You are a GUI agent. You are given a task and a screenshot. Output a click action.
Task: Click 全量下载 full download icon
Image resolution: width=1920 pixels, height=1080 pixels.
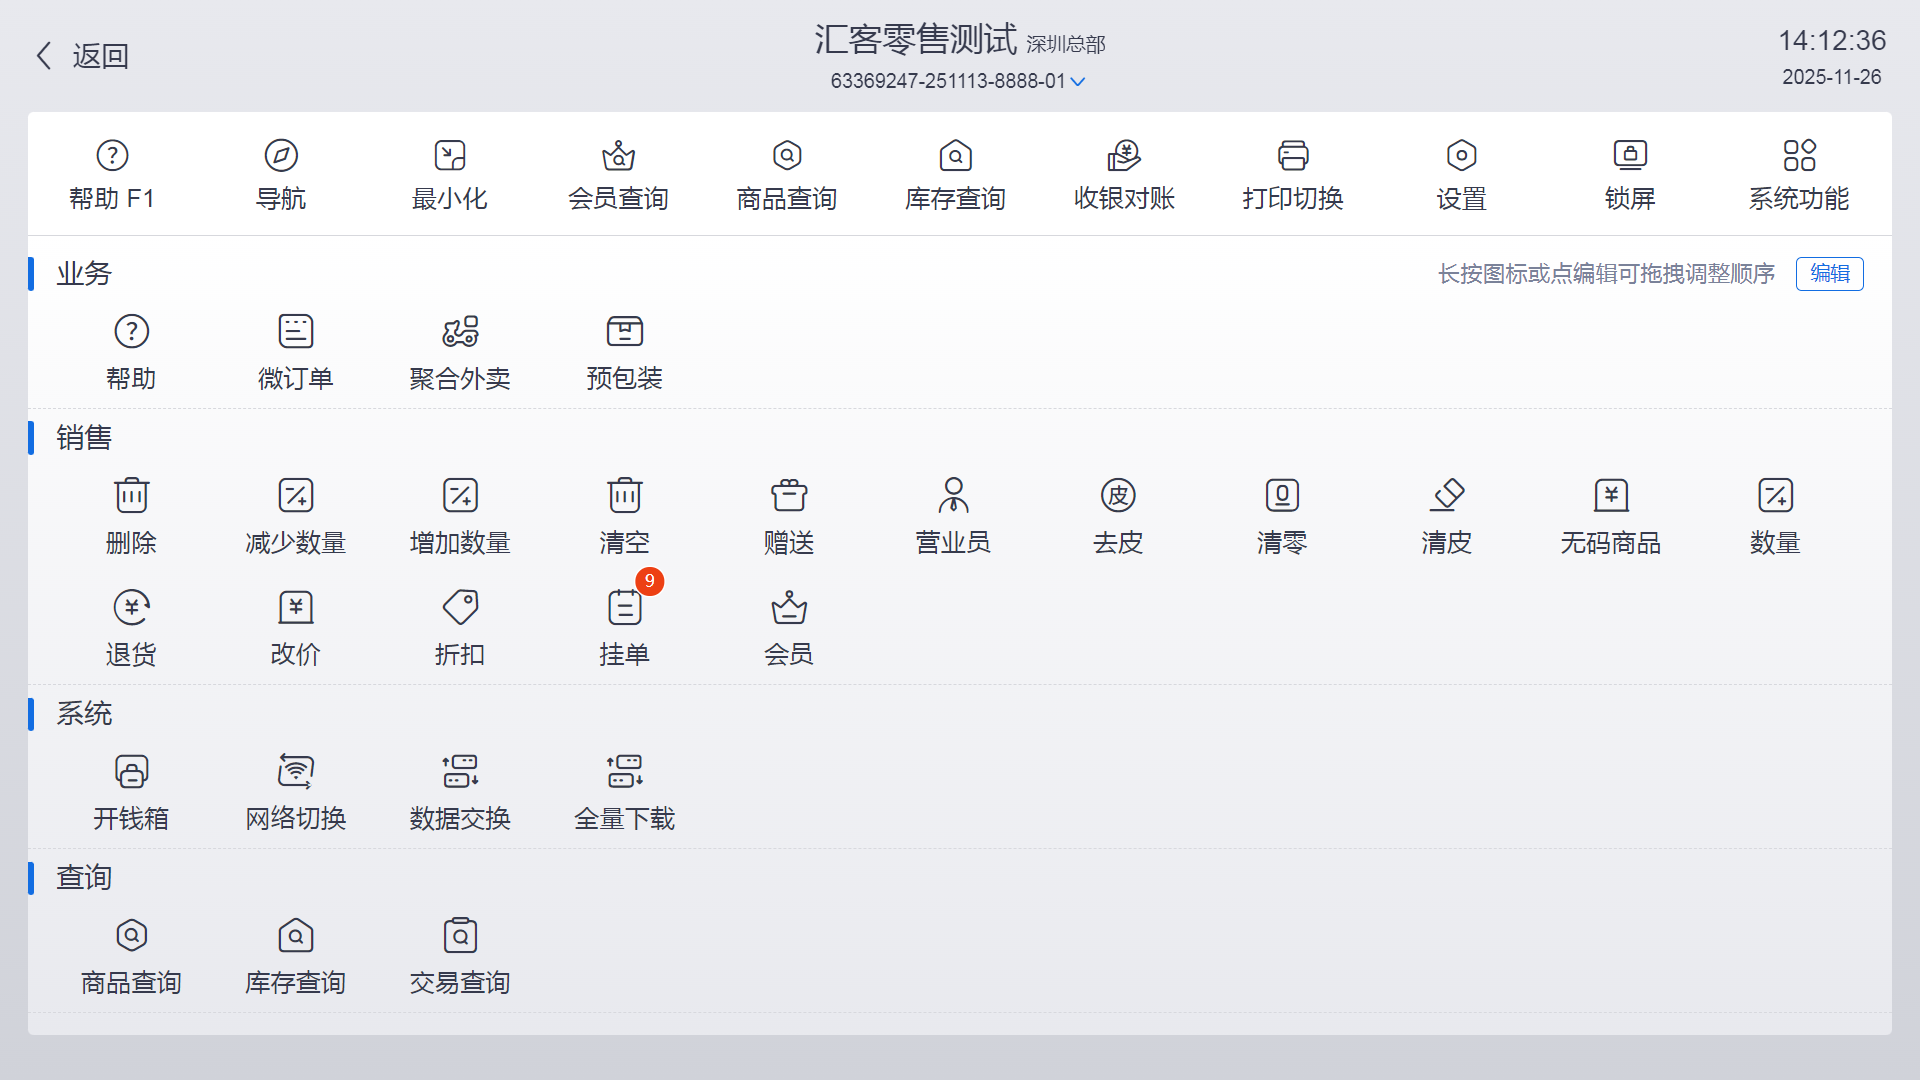click(x=625, y=772)
